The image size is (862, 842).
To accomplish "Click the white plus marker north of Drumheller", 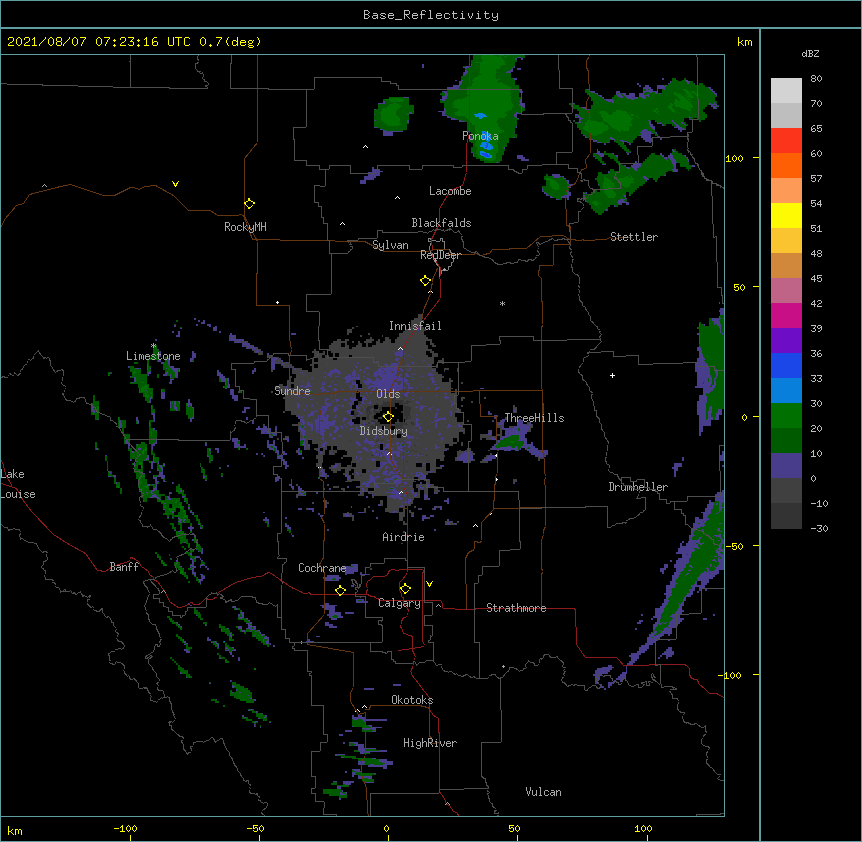I will point(612,375).
